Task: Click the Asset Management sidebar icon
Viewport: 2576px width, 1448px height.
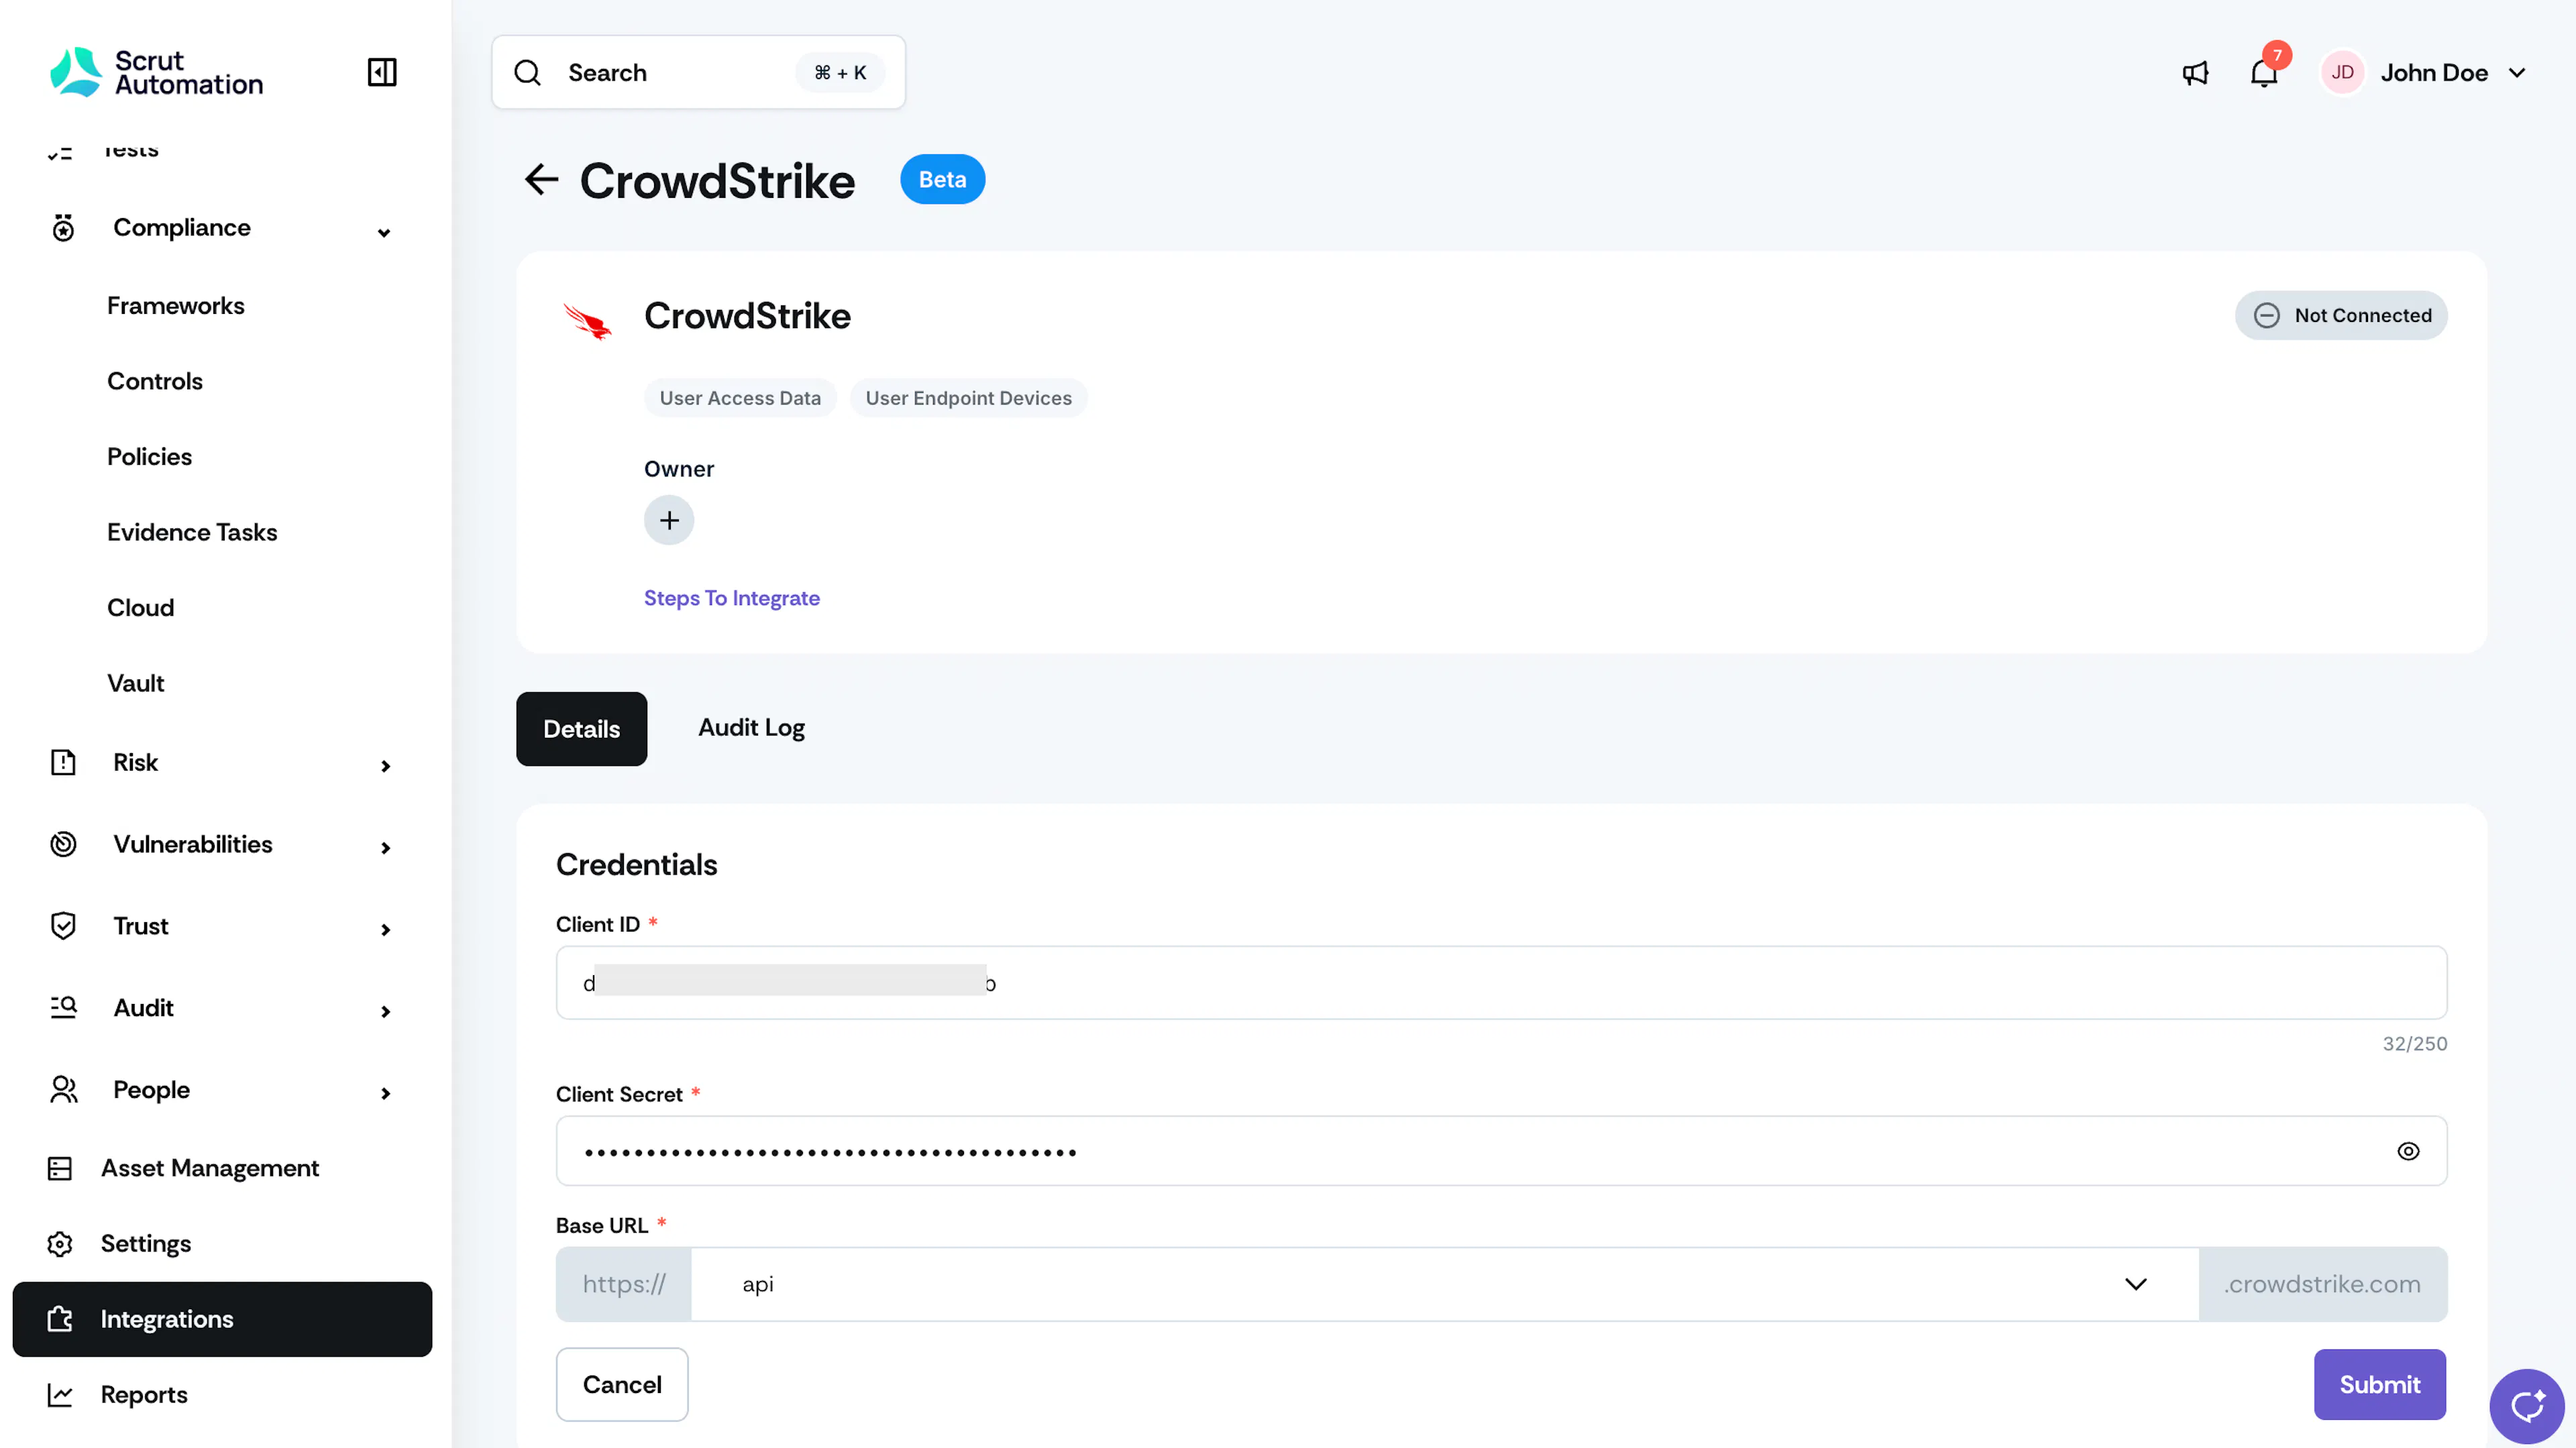Action: click(x=60, y=1168)
